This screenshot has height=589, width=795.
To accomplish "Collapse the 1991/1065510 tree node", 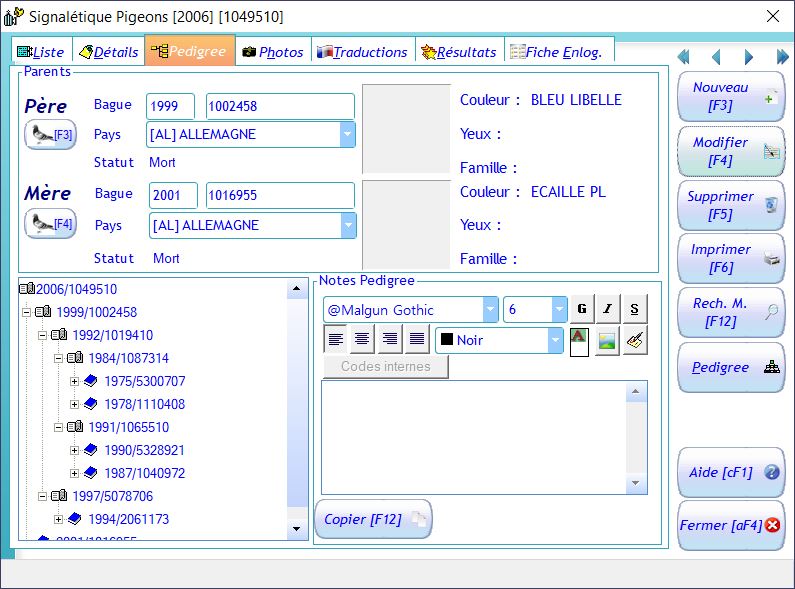I will (59, 427).
